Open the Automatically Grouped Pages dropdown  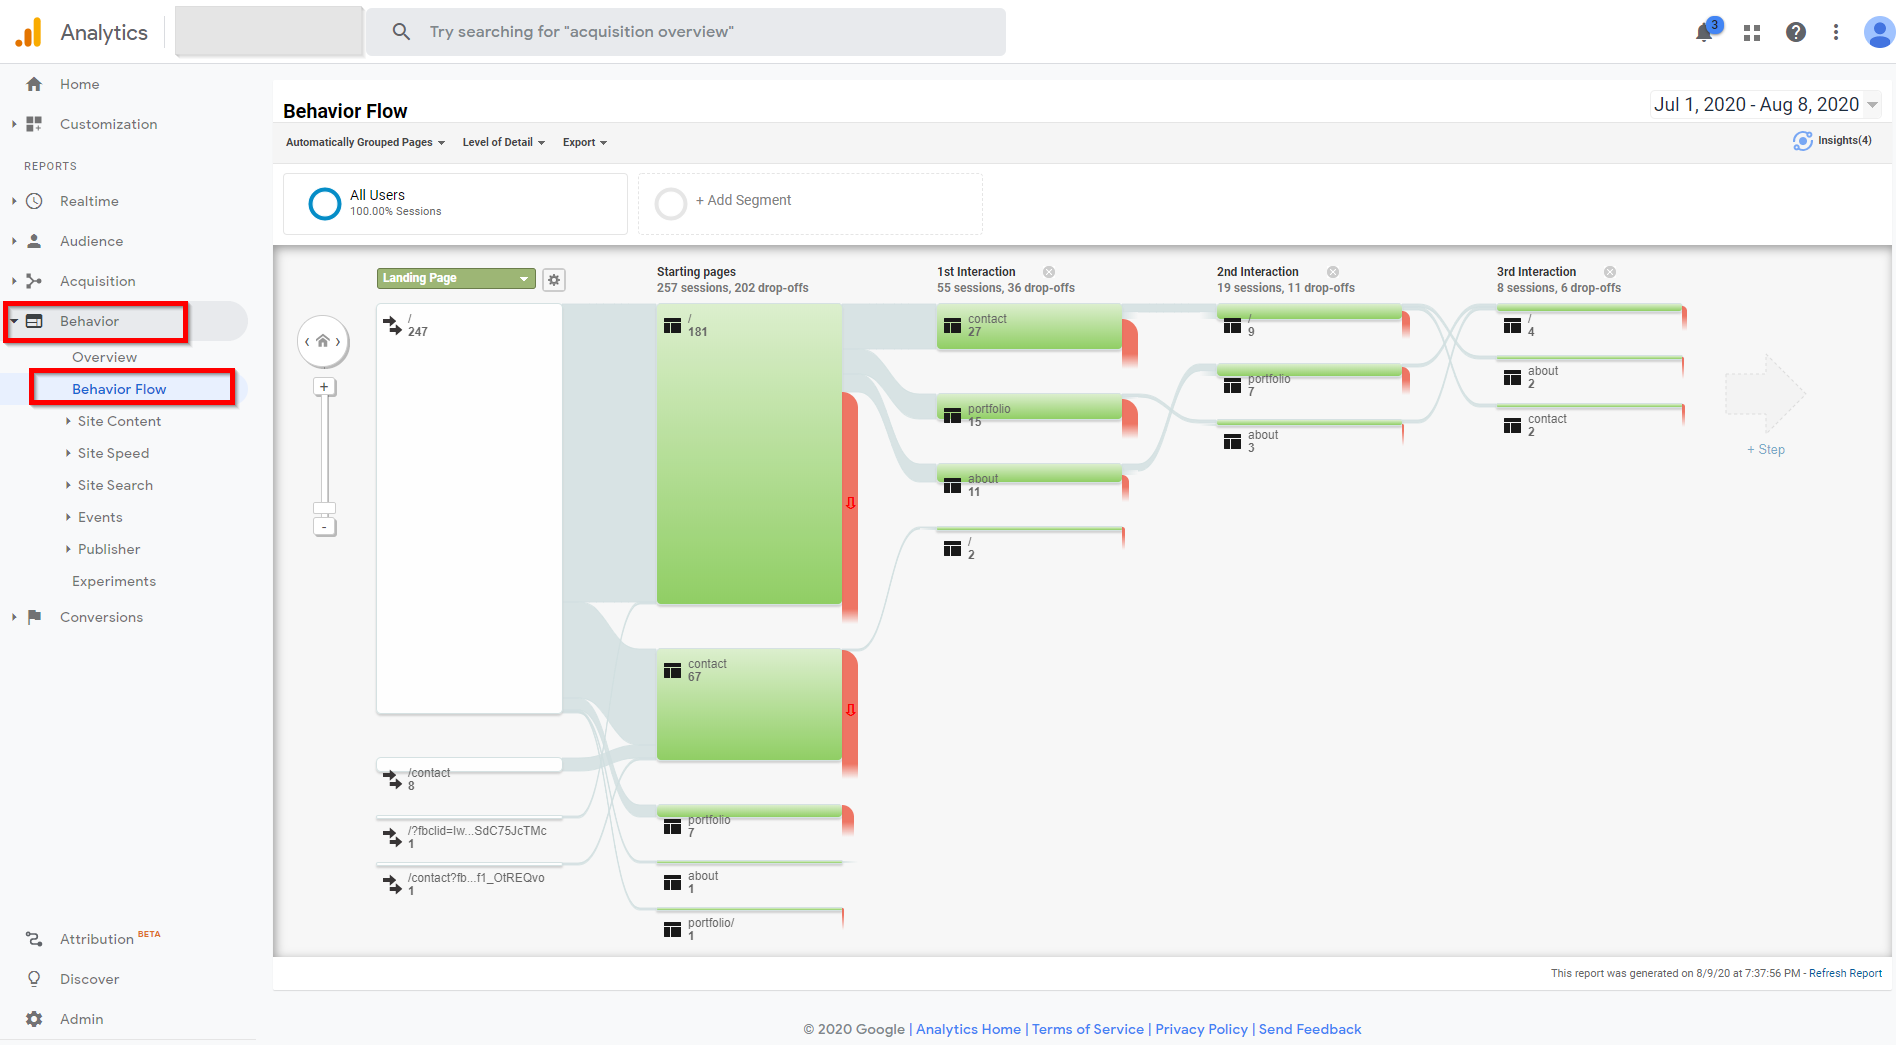coord(363,142)
